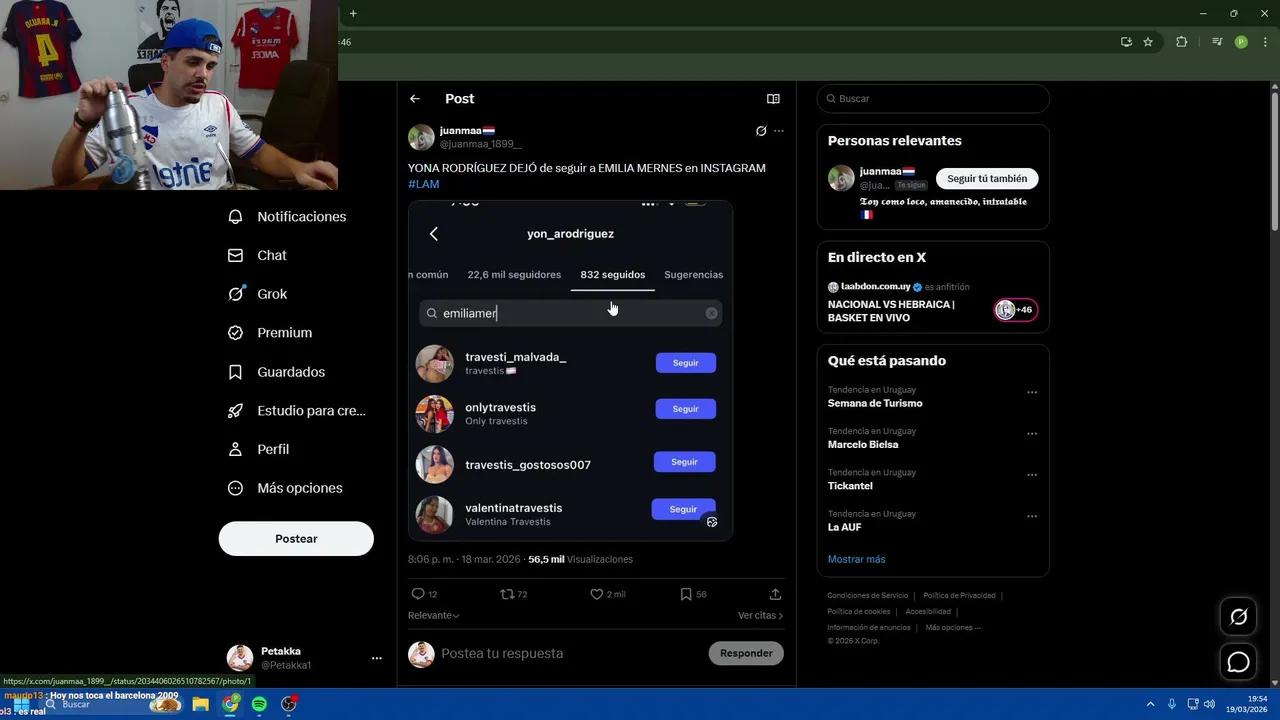
Task: Click the page vertical scrollbar
Action: (x=1274, y=160)
